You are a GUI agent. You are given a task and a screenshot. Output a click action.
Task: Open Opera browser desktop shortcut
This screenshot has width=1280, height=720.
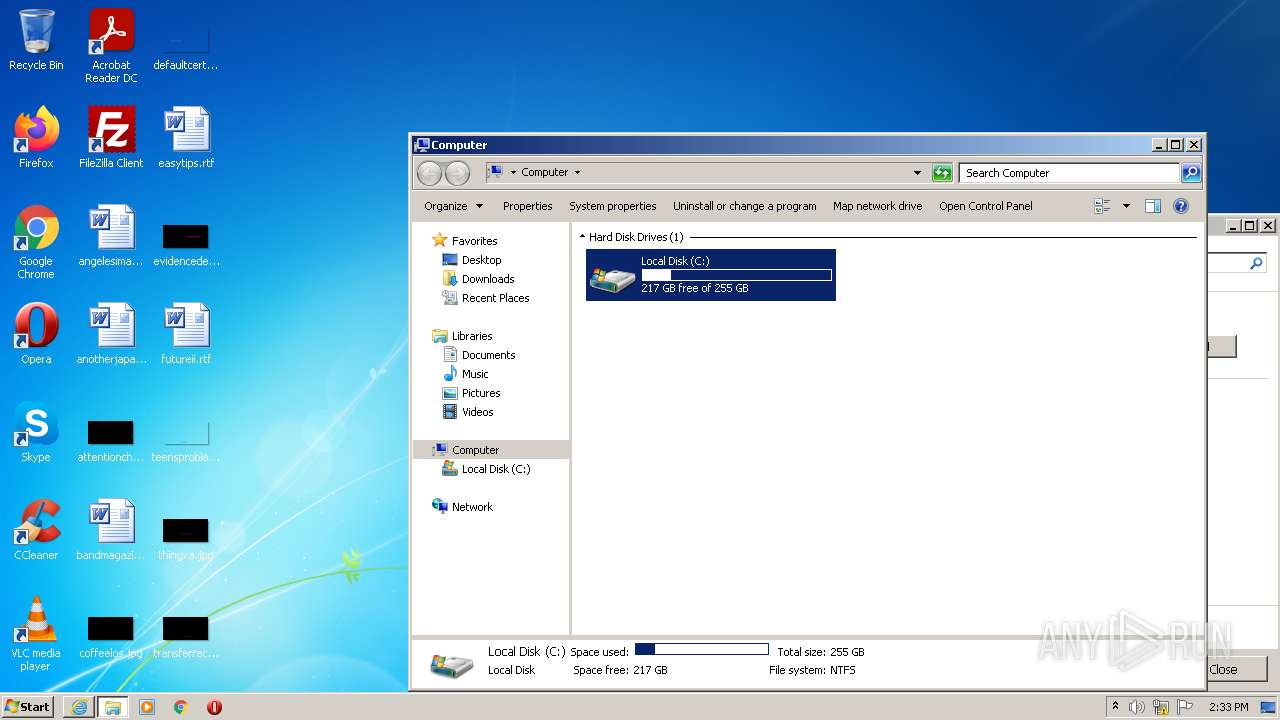[x=36, y=333]
